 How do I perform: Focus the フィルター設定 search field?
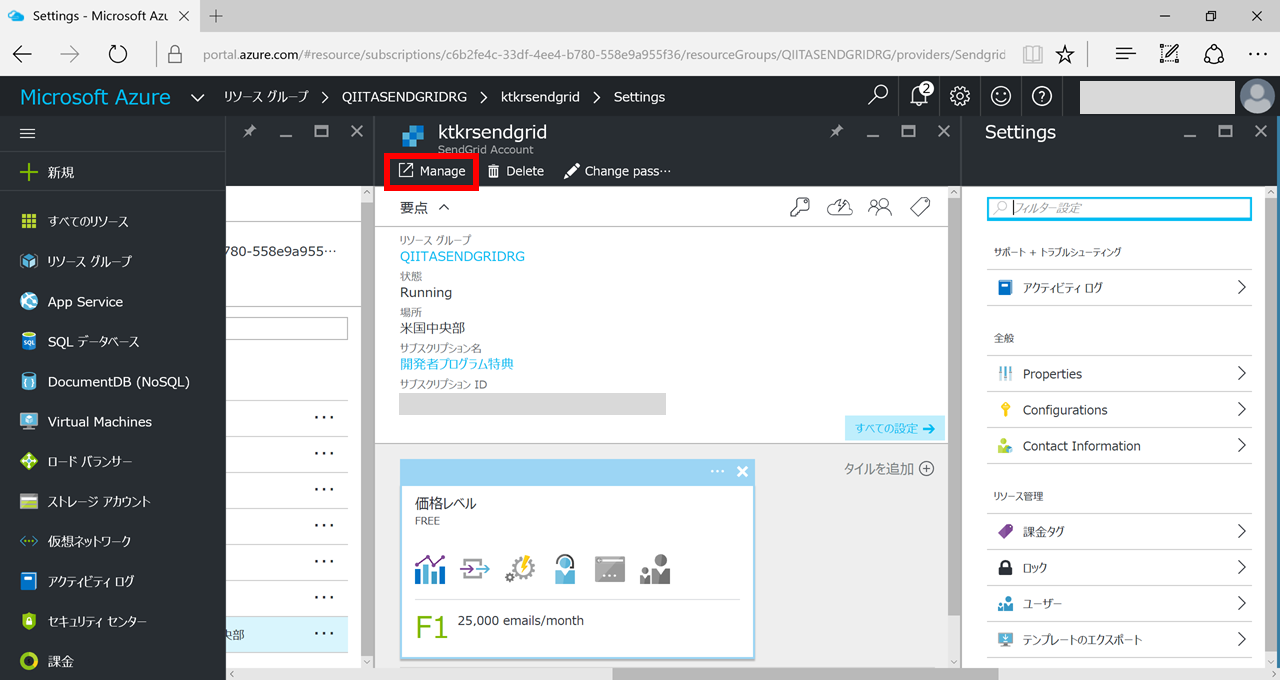[x=1119, y=208]
